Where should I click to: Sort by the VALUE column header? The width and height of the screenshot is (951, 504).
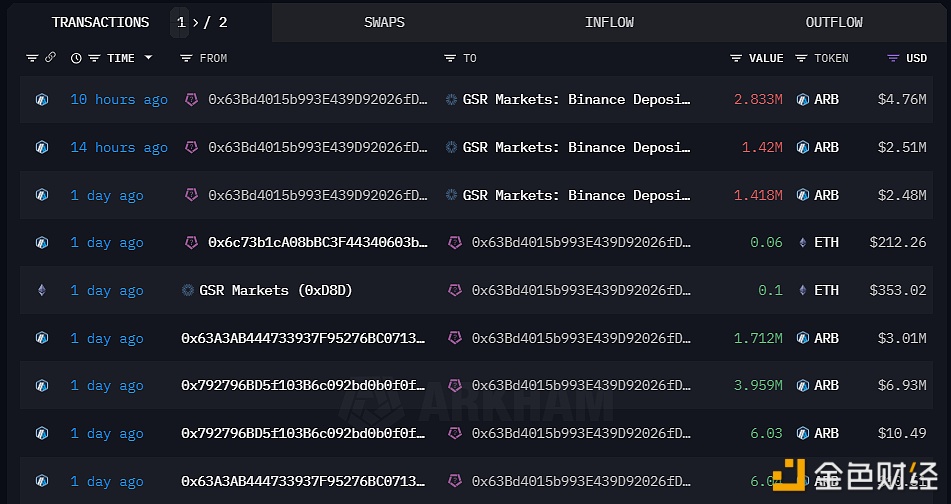(x=766, y=58)
